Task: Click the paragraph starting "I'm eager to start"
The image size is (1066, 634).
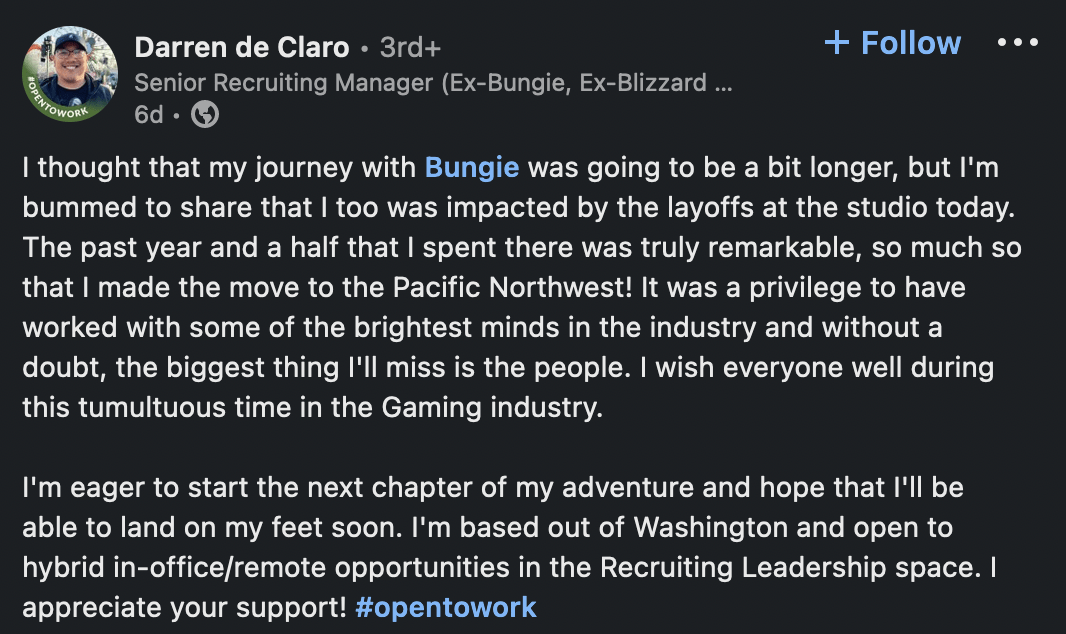Action: pyautogui.click(x=510, y=547)
